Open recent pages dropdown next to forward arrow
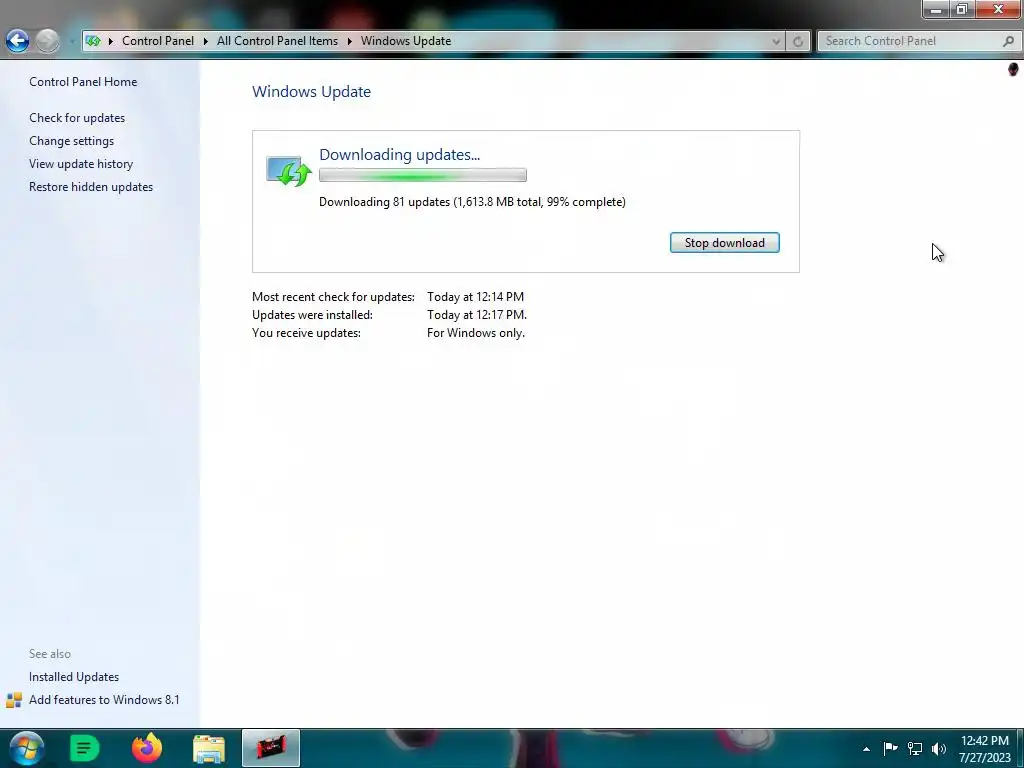 [71, 42]
